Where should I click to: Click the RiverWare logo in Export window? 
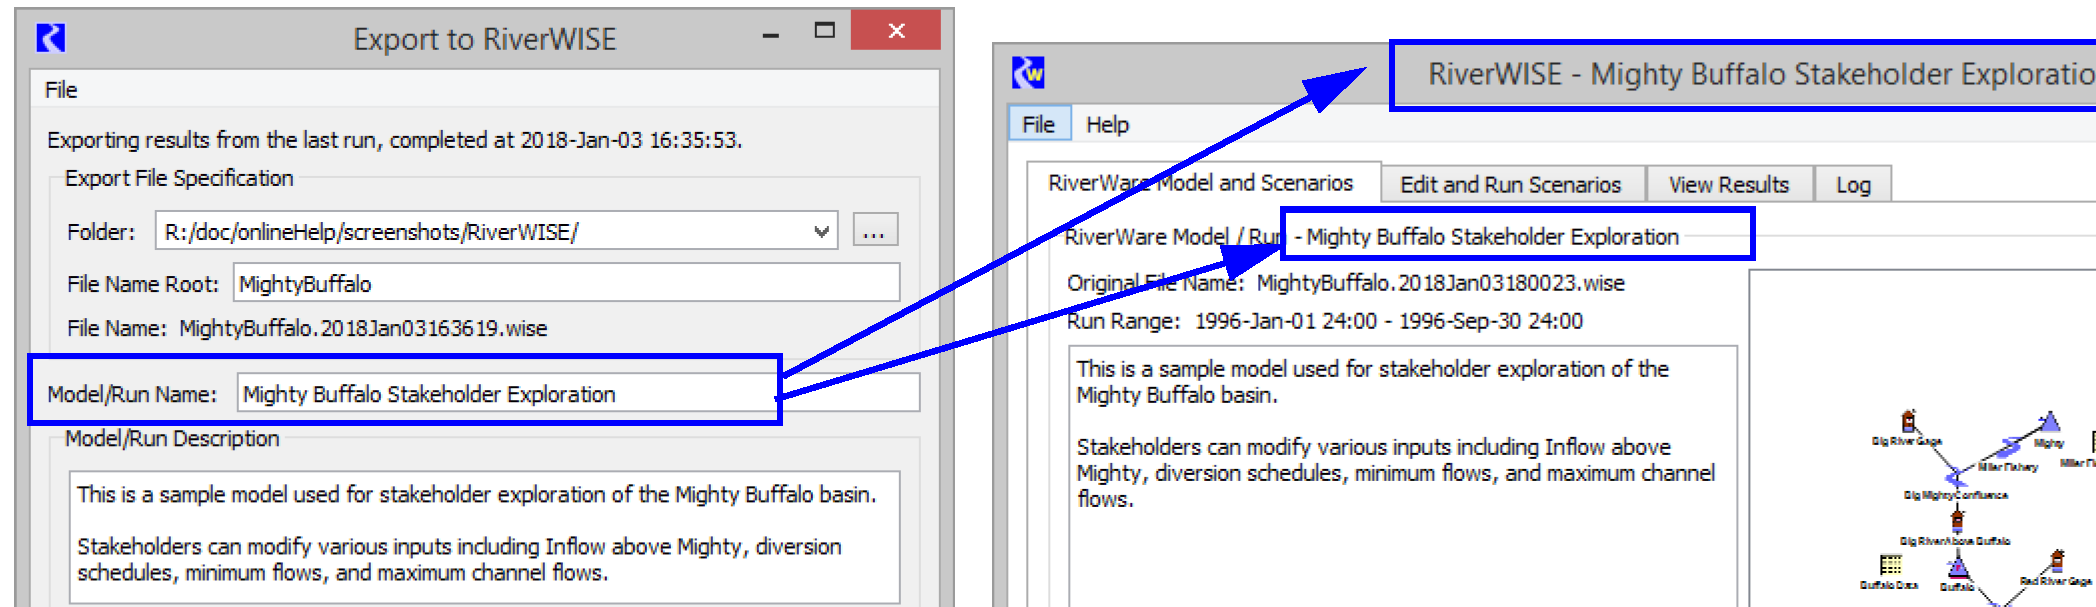point(50,38)
